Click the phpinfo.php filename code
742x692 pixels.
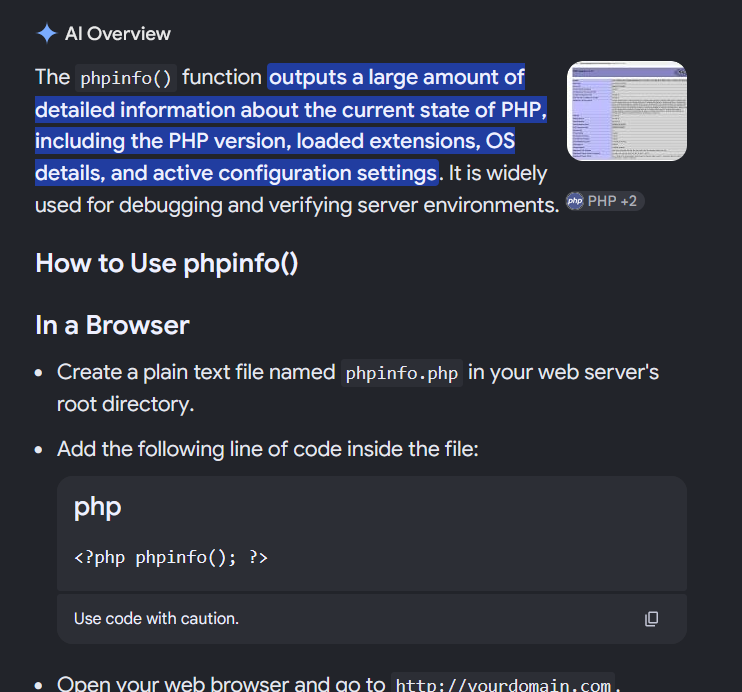point(402,373)
